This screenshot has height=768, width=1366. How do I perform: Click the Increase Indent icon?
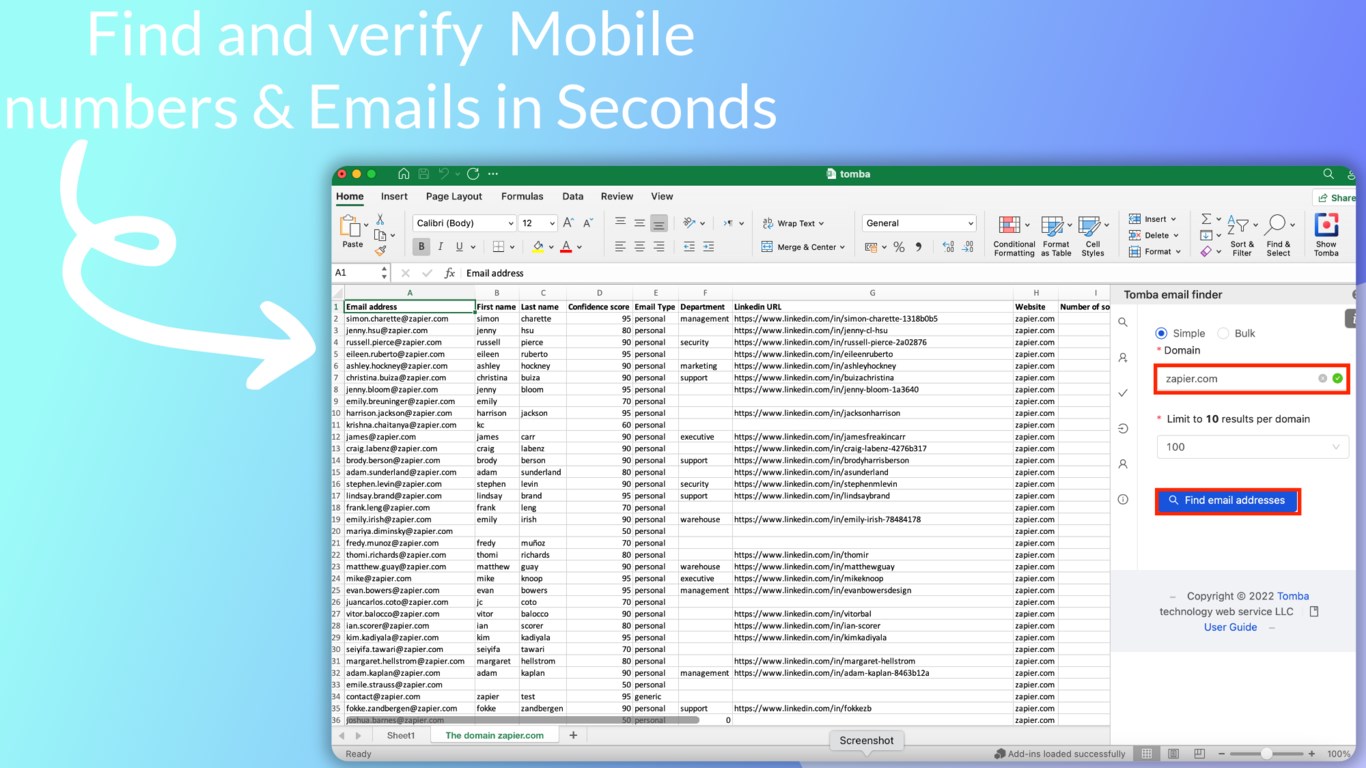click(x=709, y=247)
